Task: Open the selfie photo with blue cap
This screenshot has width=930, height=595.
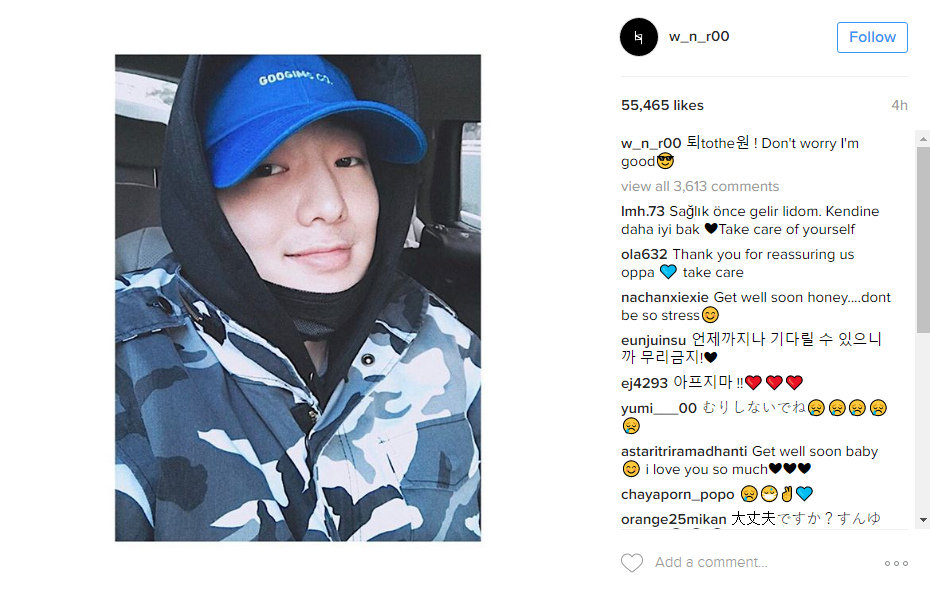Action: [298, 298]
